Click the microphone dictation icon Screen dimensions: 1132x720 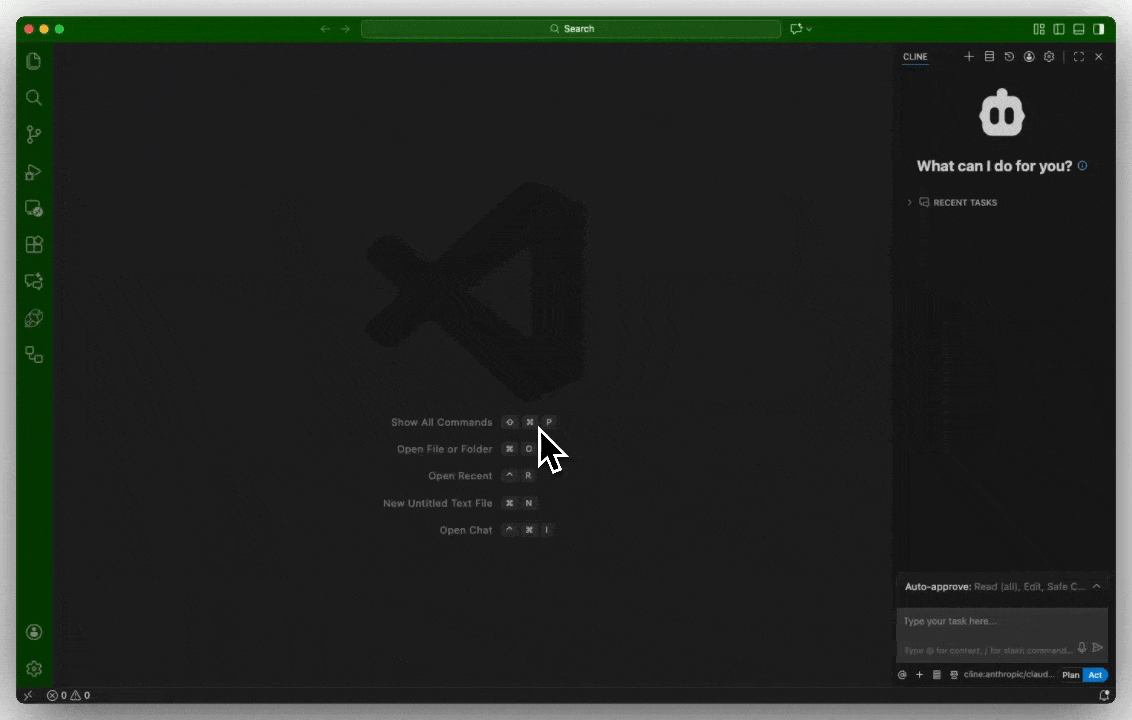[1081, 648]
